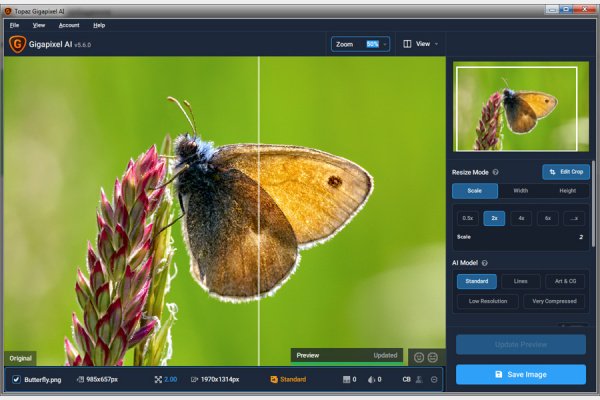Toggle the Butterfly.png checkbox
Image resolution: width=600 pixels, height=400 pixels.
click(x=16, y=379)
